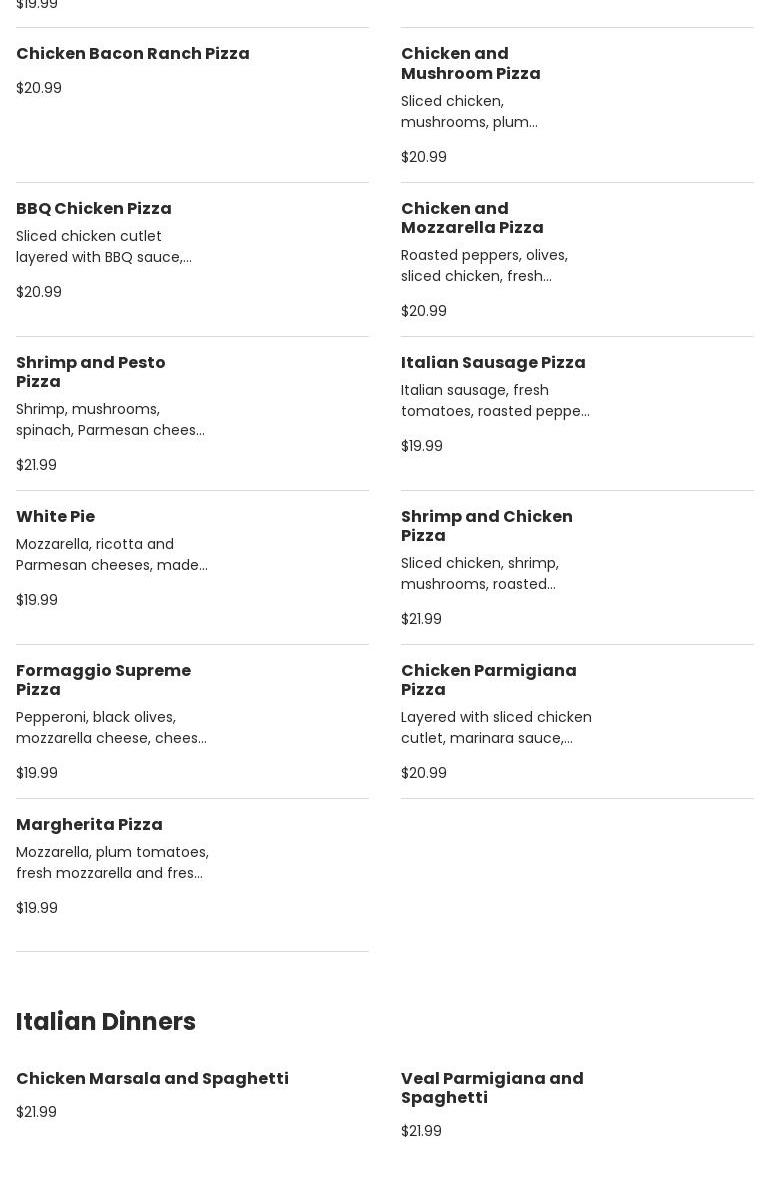The height and width of the screenshot is (1179, 770).
Task: Click the Margherita Pizza description text
Action: 112,863
